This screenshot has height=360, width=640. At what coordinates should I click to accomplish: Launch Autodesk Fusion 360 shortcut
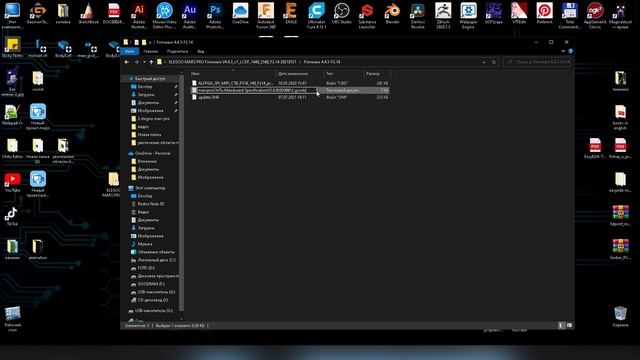(x=266, y=15)
